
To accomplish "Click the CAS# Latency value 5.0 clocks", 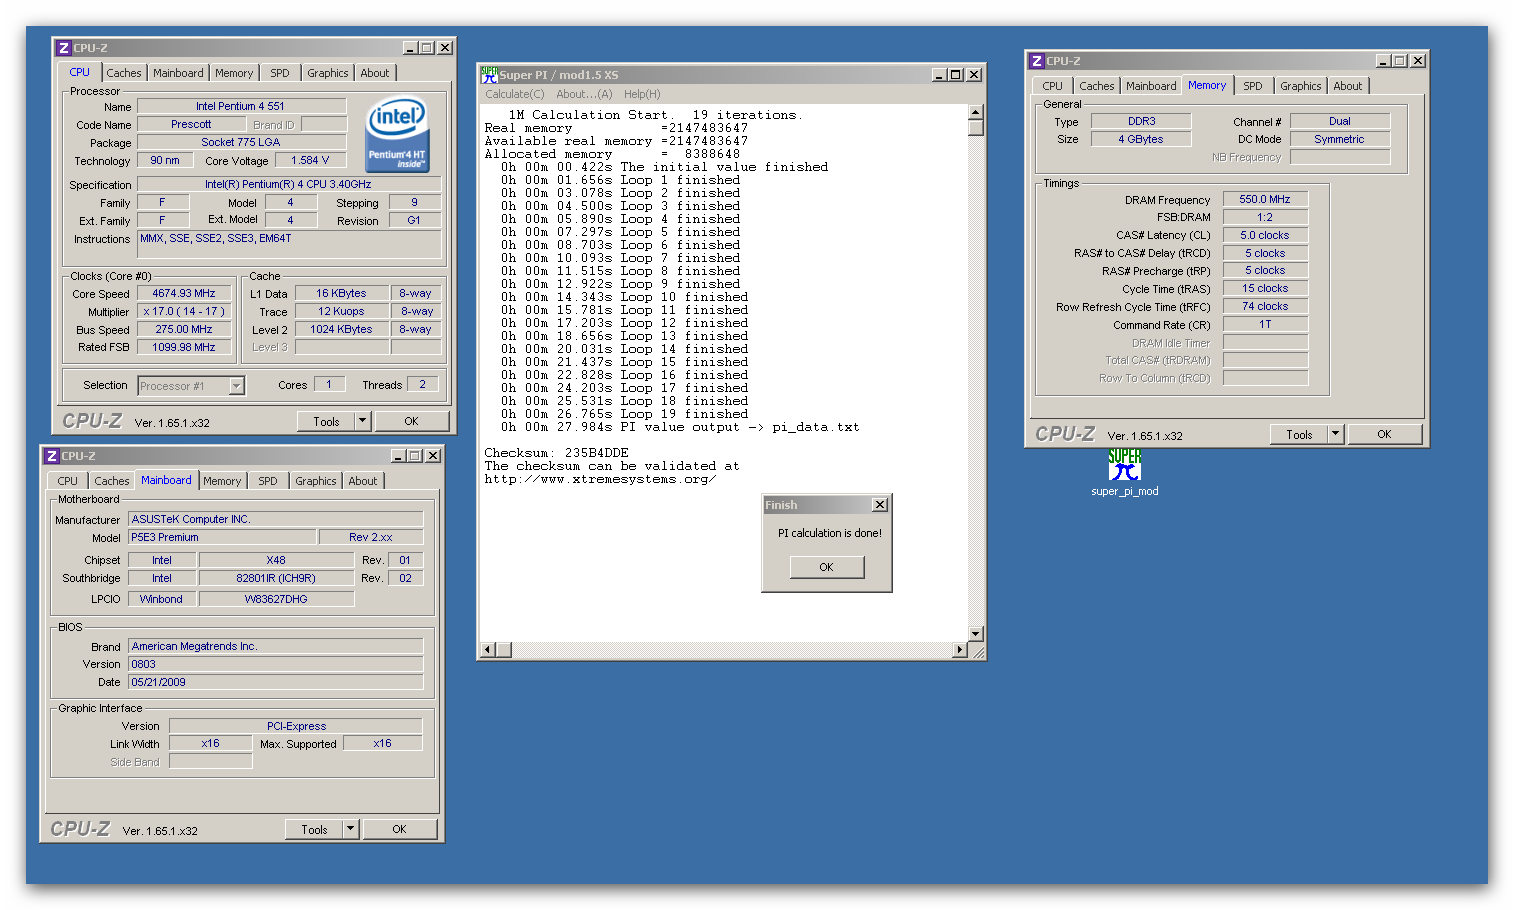I will [1265, 235].
